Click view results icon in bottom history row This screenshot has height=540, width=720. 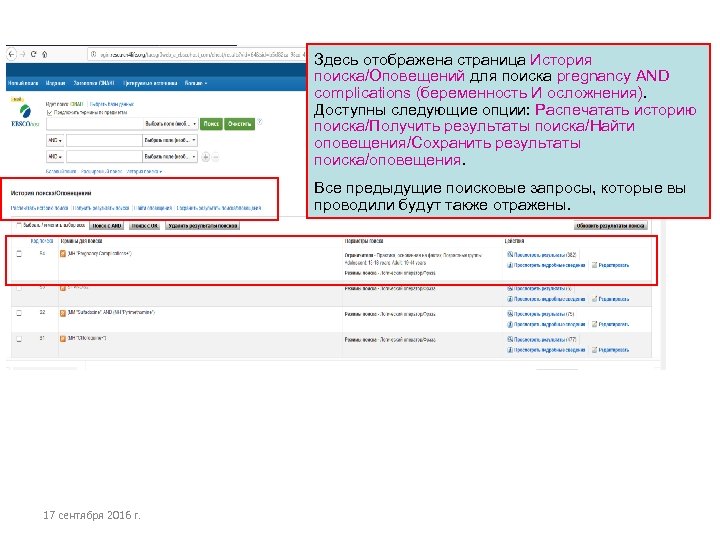tap(510, 340)
